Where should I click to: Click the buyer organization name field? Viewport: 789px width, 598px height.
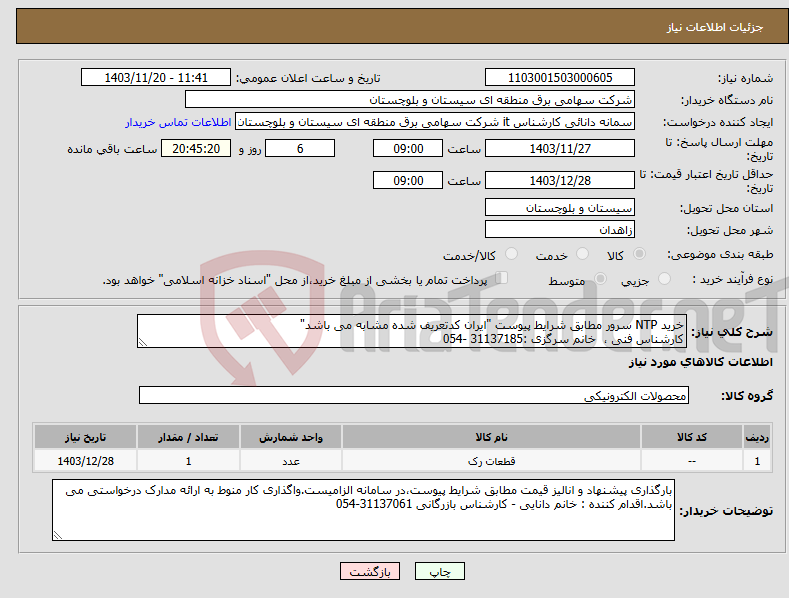(x=410, y=100)
